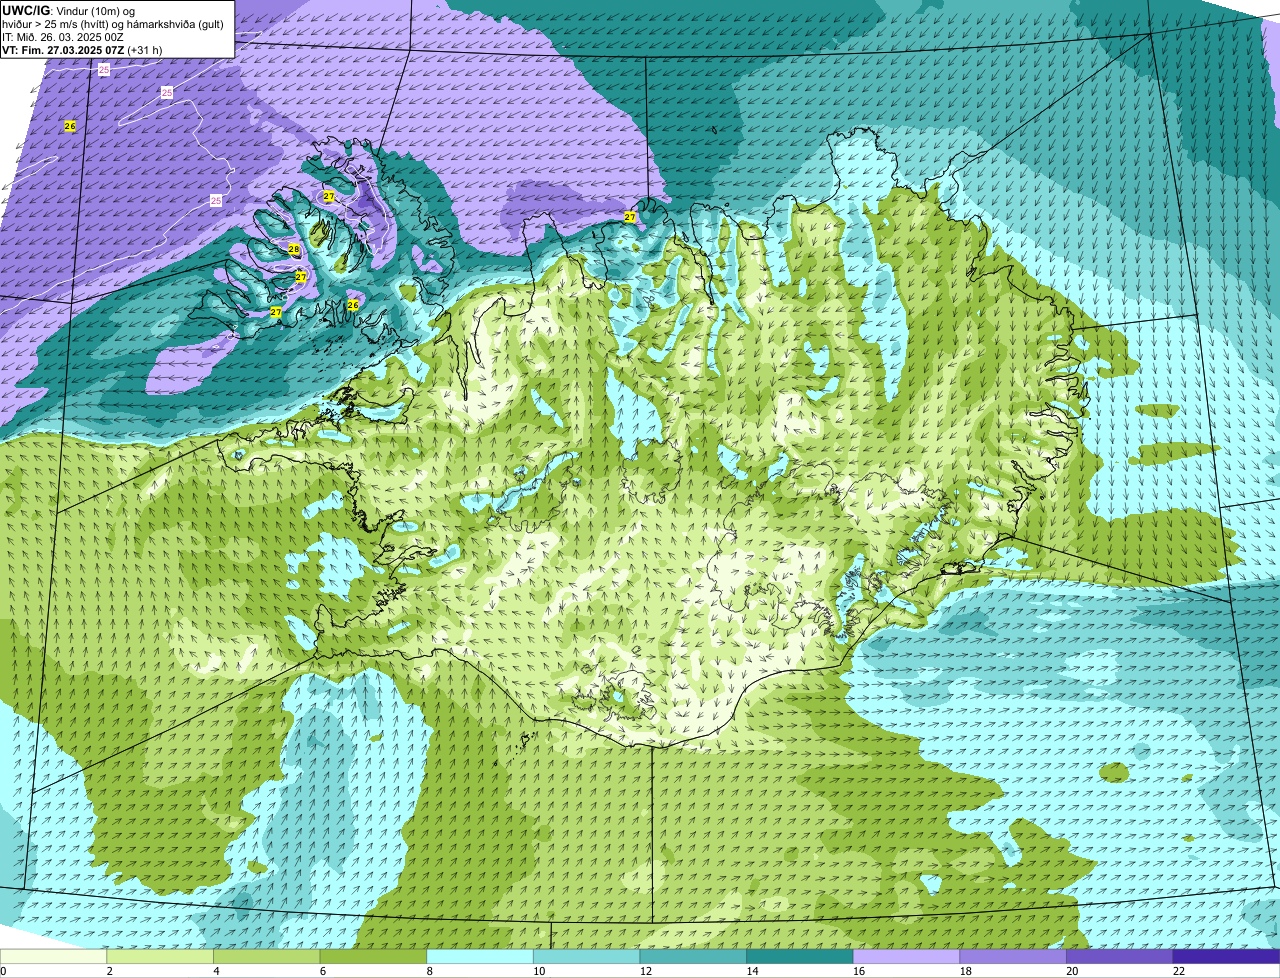Click the dark indigo legend swatch above 22
The height and width of the screenshot is (978, 1280).
tap(1226, 956)
